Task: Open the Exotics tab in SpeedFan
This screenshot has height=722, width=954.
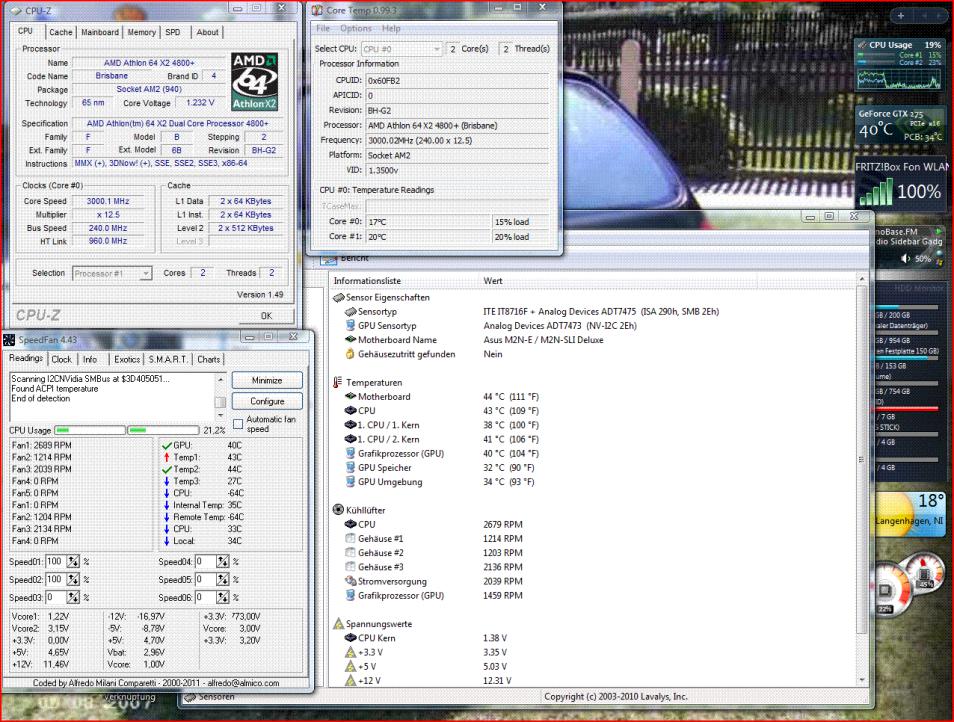Action: click(127, 359)
